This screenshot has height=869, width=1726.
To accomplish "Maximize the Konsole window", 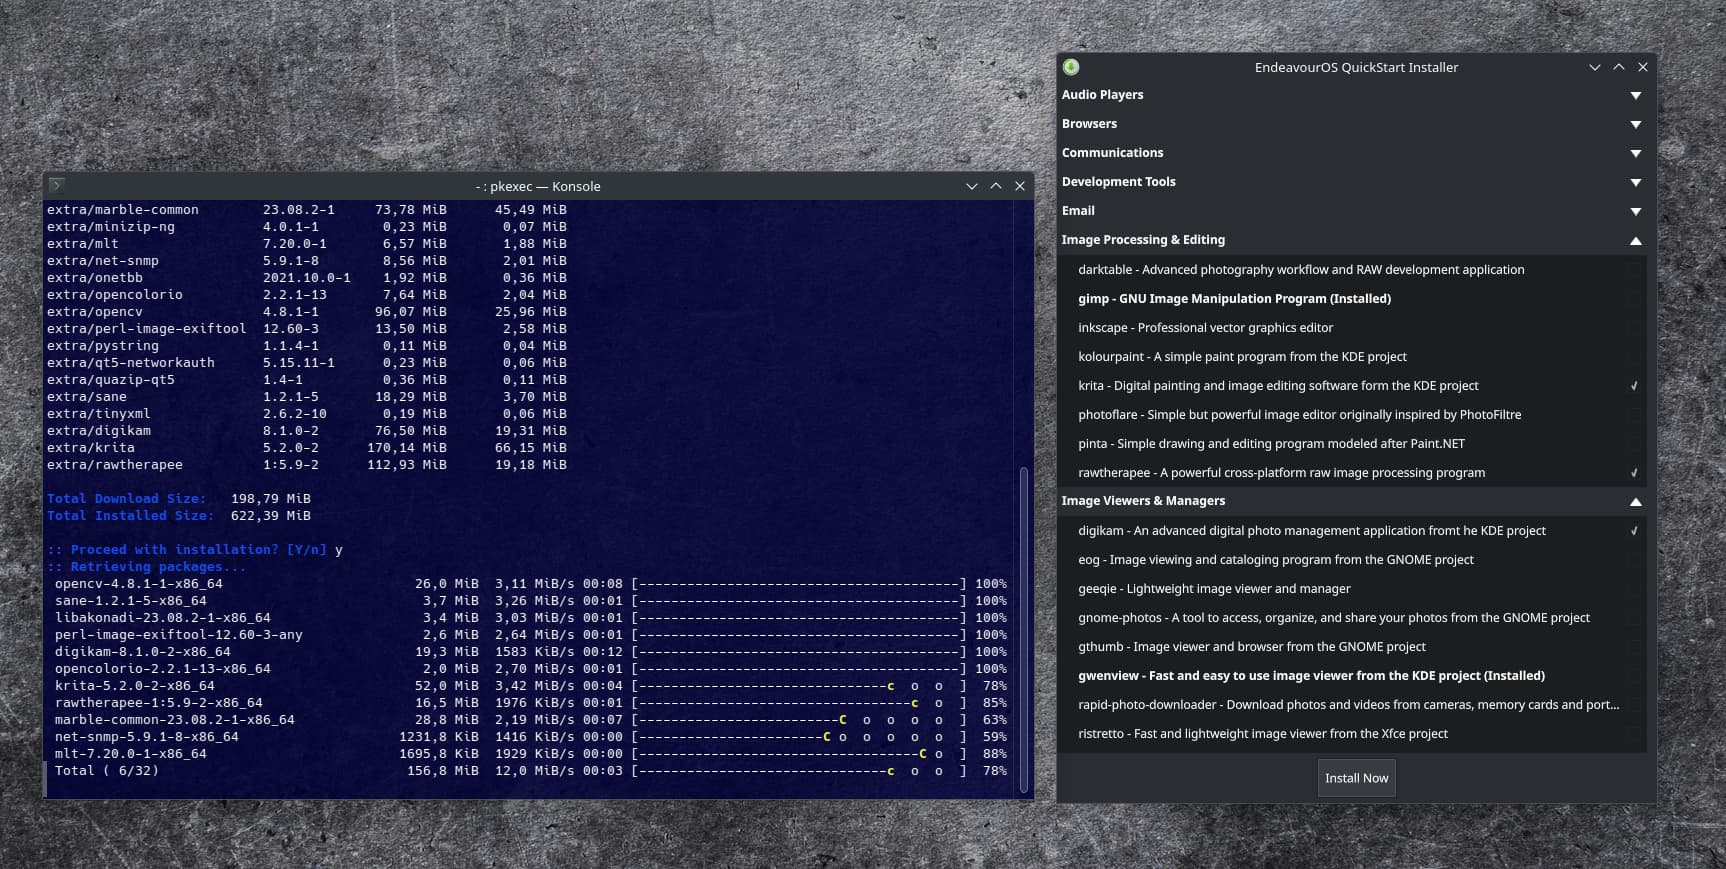I will pyautogui.click(x=996, y=186).
